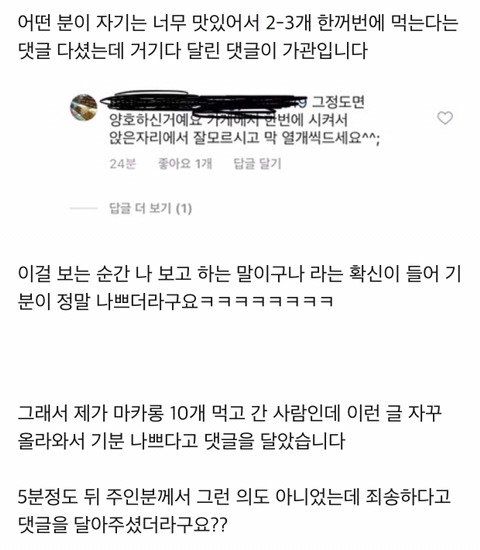This screenshot has height=550, width=480.
Task: Click the line '분이 정말 나쁘더라구요ㅋㅋㅋ'
Action: point(175,301)
